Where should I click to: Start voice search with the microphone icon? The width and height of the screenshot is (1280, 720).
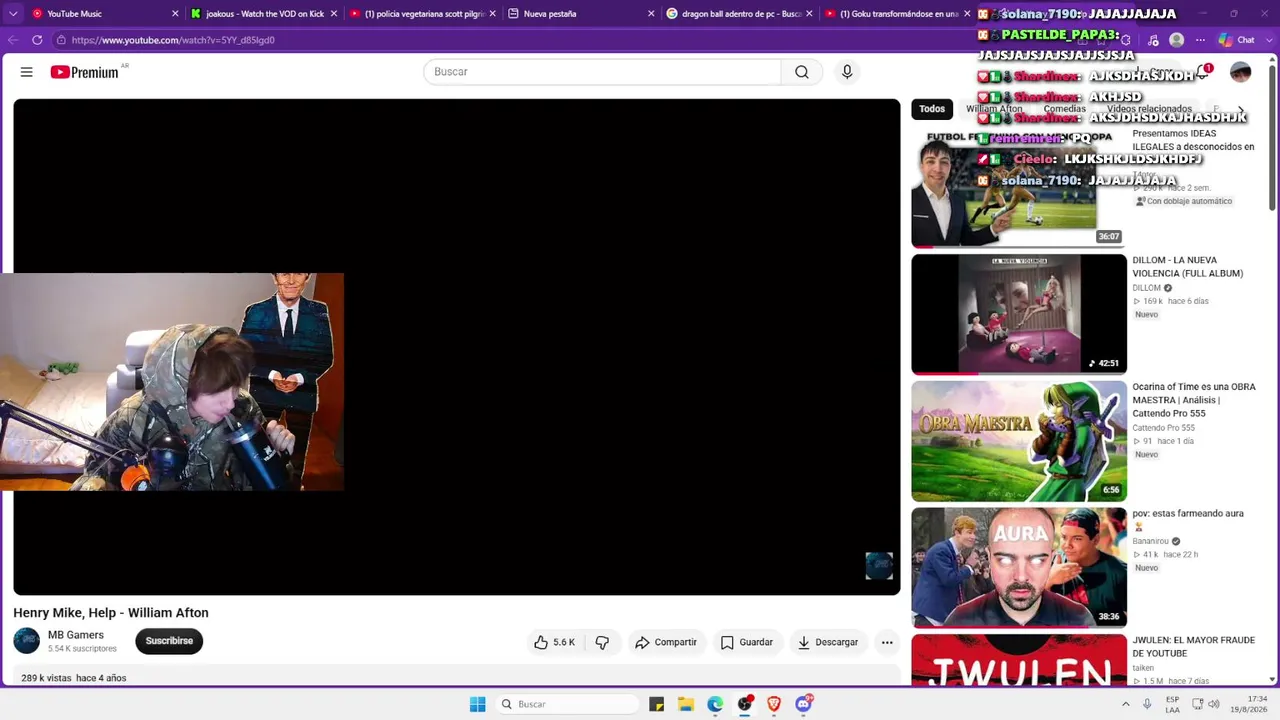click(847, 72)
